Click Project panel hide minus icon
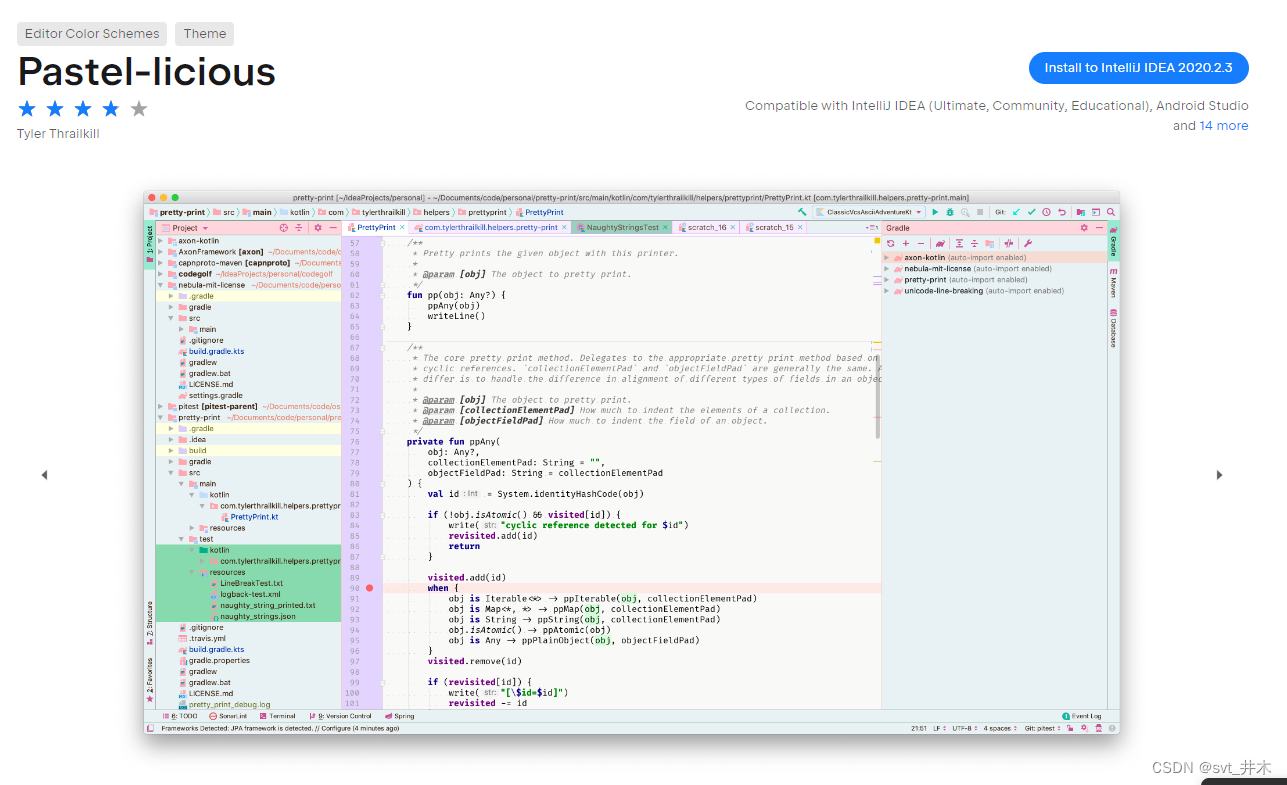 pyautogui.click(x=333, y=228)
